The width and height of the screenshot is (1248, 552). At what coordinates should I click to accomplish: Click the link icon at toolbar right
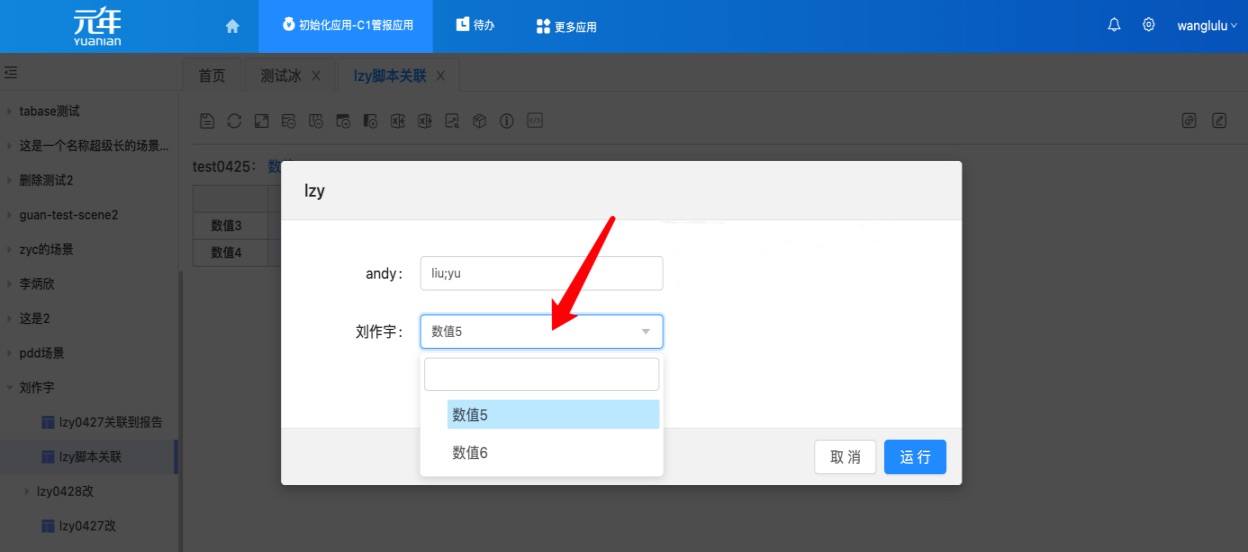[1189, 121]
